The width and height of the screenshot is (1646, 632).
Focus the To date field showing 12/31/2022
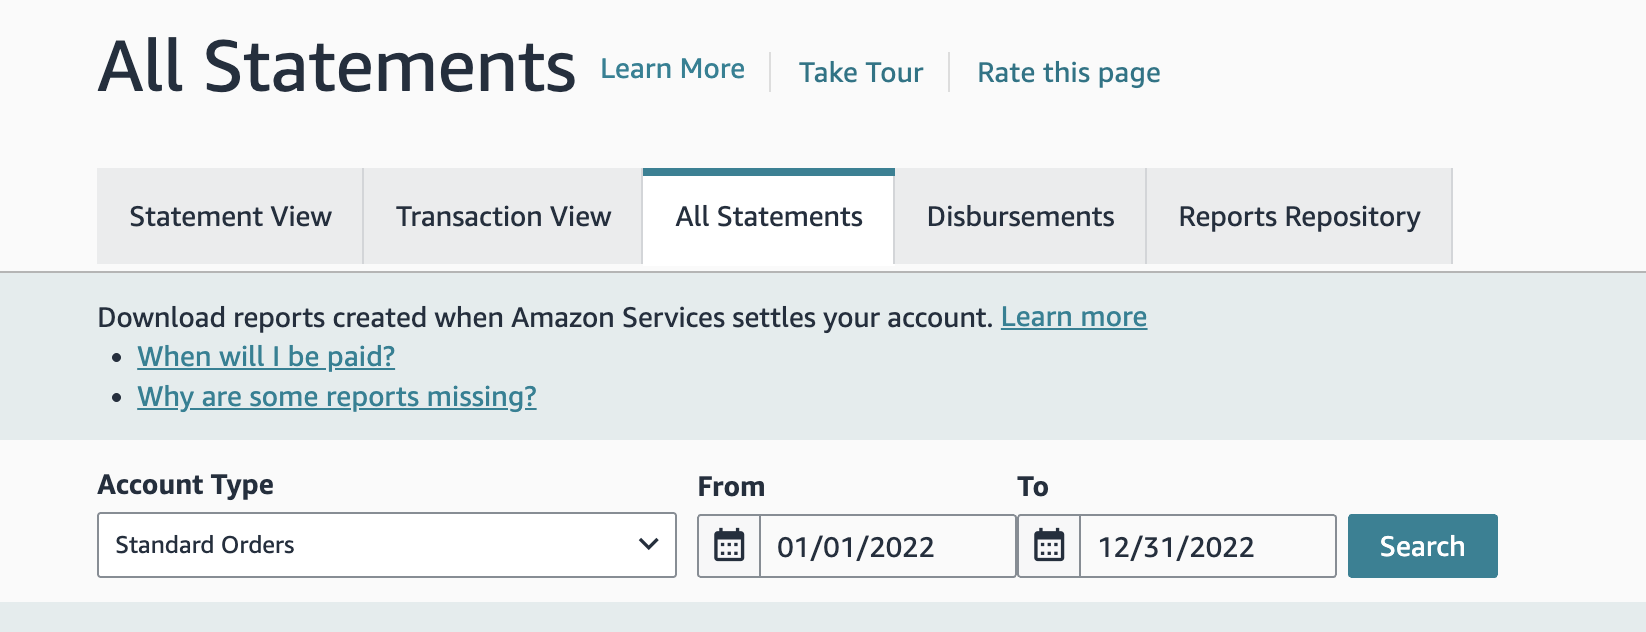coord(1208,546)
